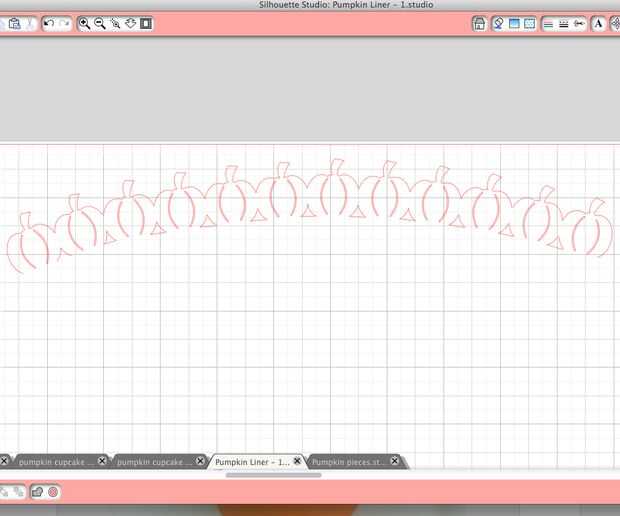Image resolution: width=620 pixels, height=516 pixels.
Task: Select the rightmost pumpkin outline on canvas
Action: click(589, 228)
